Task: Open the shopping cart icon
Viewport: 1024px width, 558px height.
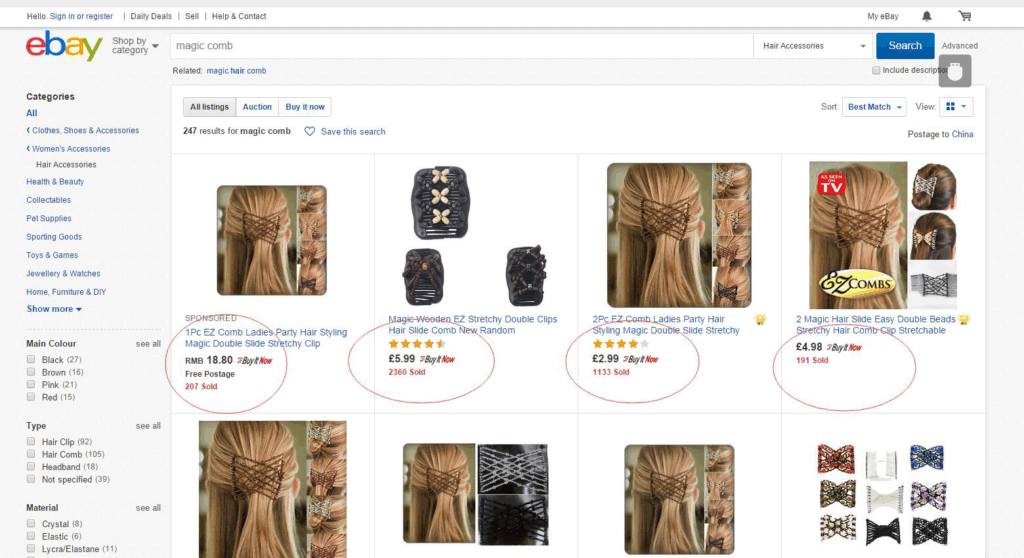Action: (964, 16)
